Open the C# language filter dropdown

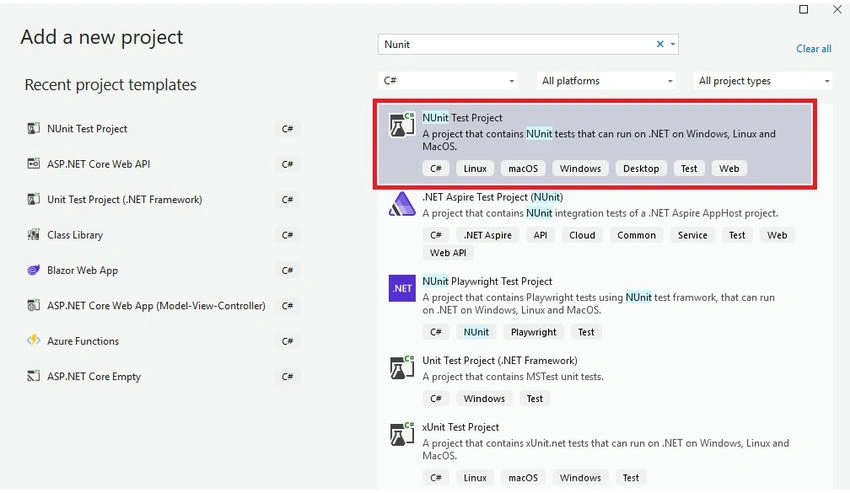447,81
